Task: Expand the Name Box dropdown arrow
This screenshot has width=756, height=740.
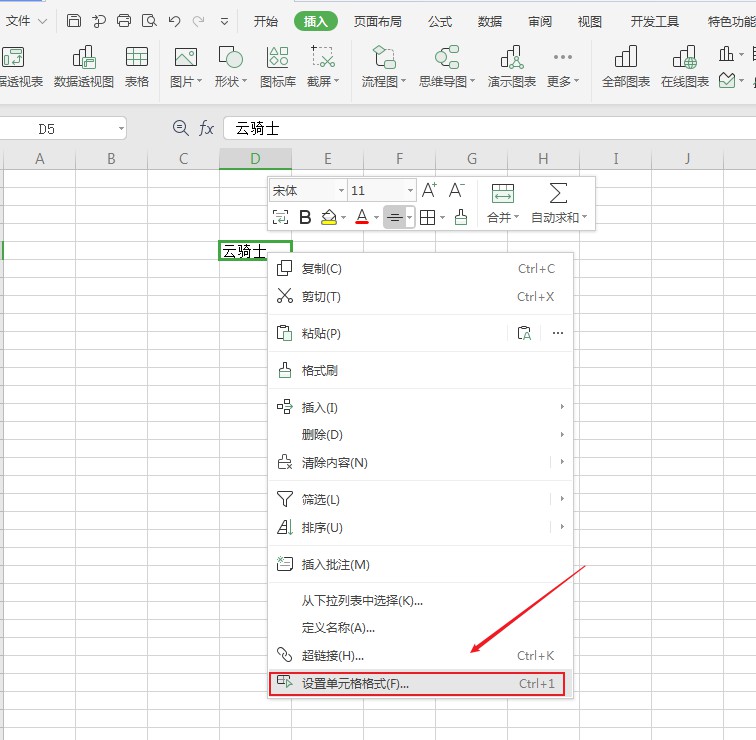Action: (x=121, y=129)
